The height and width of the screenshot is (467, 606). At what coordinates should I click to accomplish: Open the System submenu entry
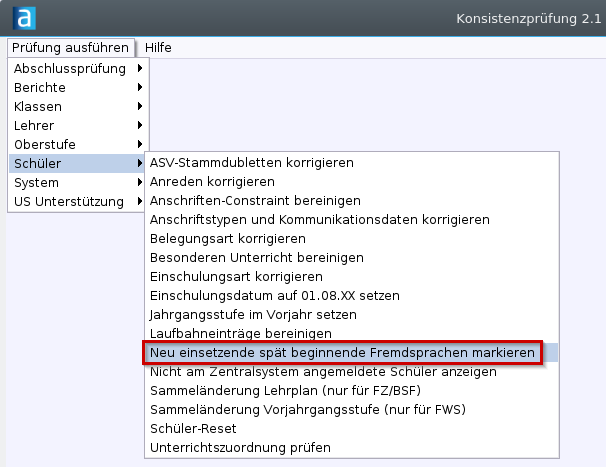pos(77,182)
